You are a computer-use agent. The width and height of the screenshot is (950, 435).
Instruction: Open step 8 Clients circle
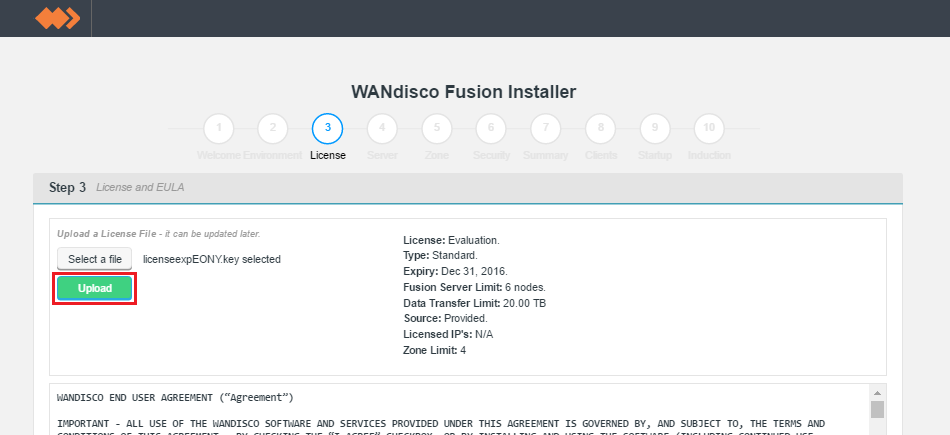[x=600, y=128]
